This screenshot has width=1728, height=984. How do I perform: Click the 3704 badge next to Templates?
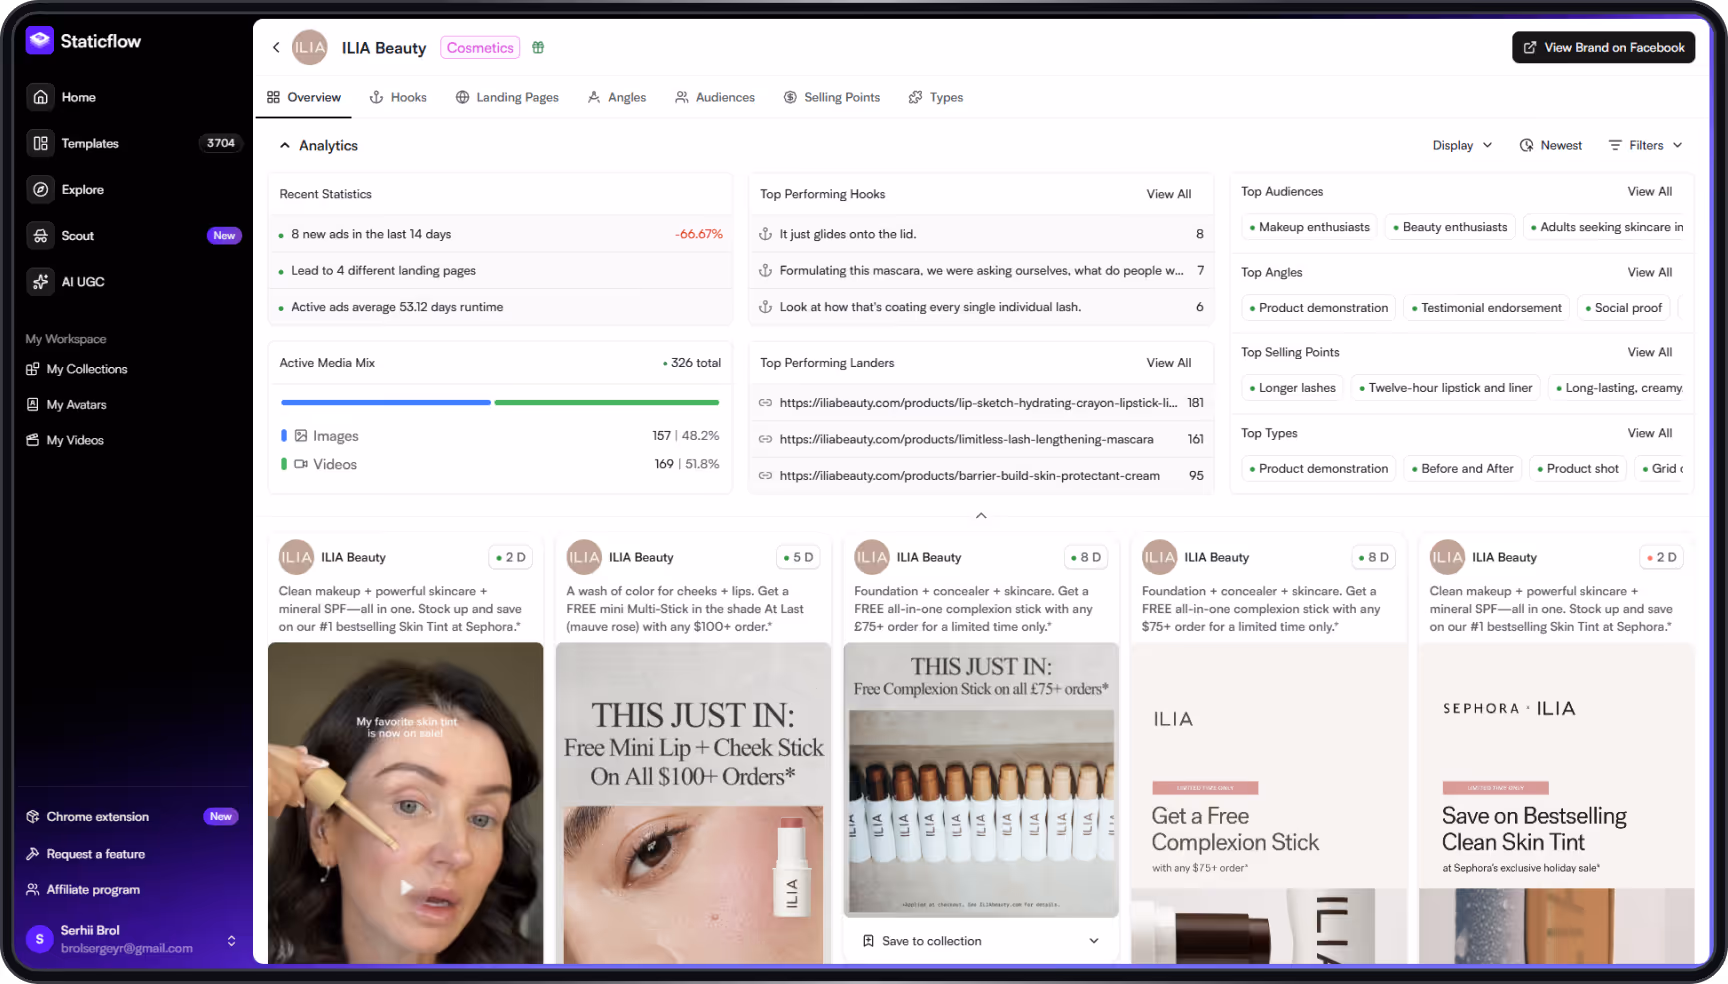[221, 143]
